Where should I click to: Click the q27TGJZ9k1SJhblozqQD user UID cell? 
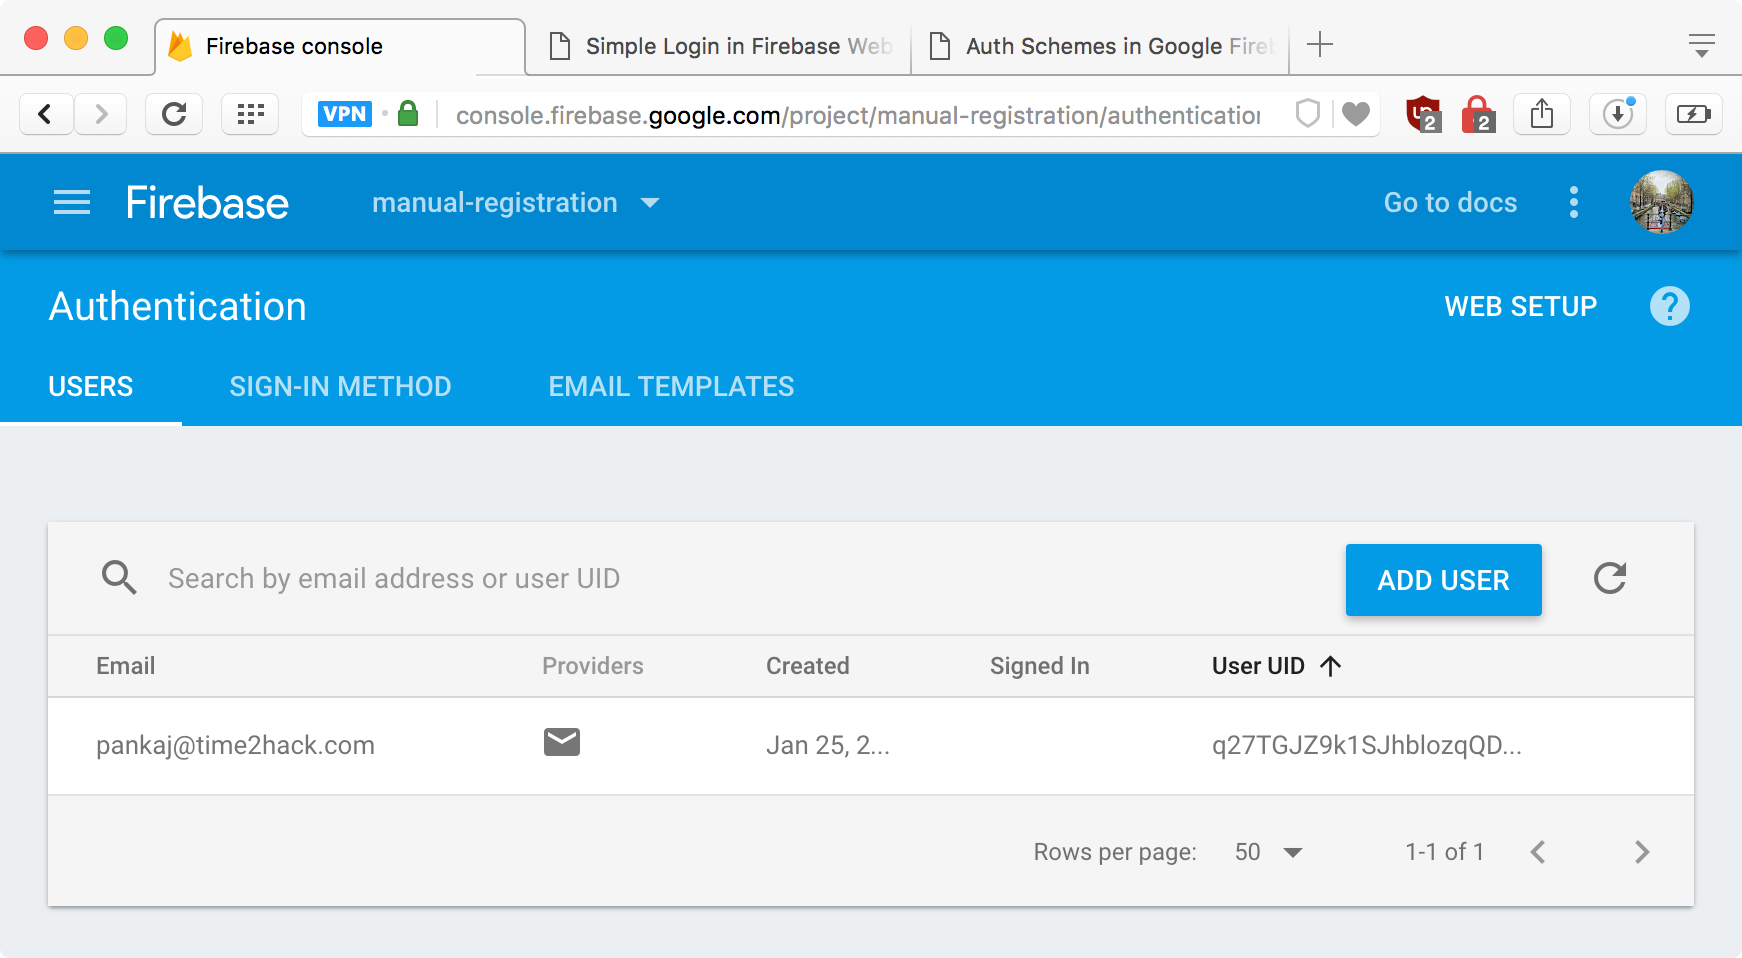1366,745
